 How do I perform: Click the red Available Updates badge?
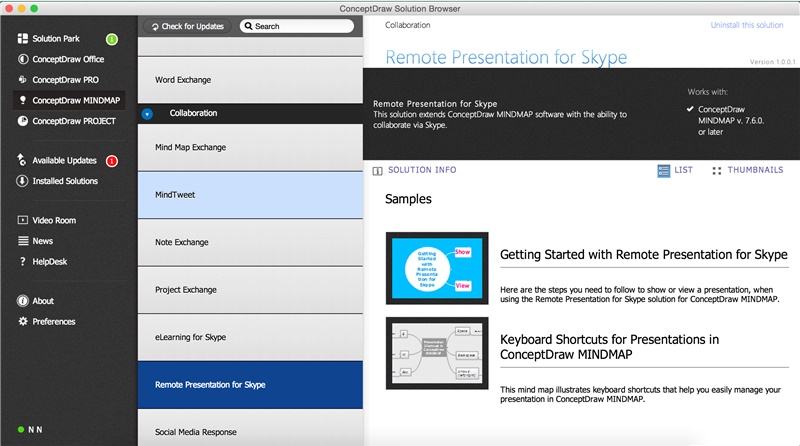(x=112, y=161)
